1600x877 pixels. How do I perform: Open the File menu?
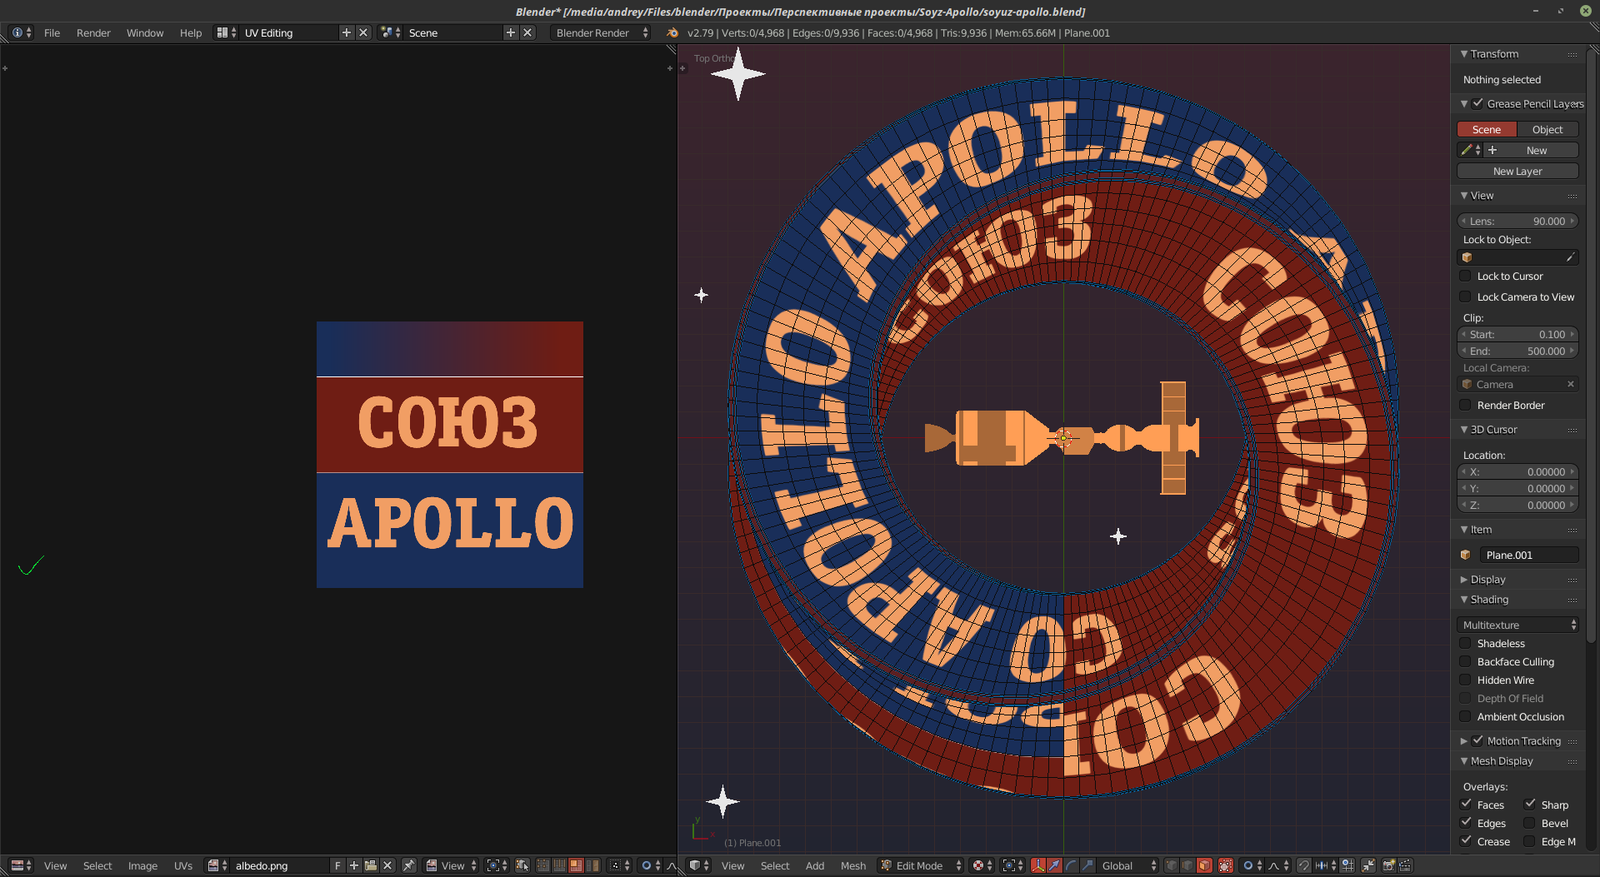[52, 33]
